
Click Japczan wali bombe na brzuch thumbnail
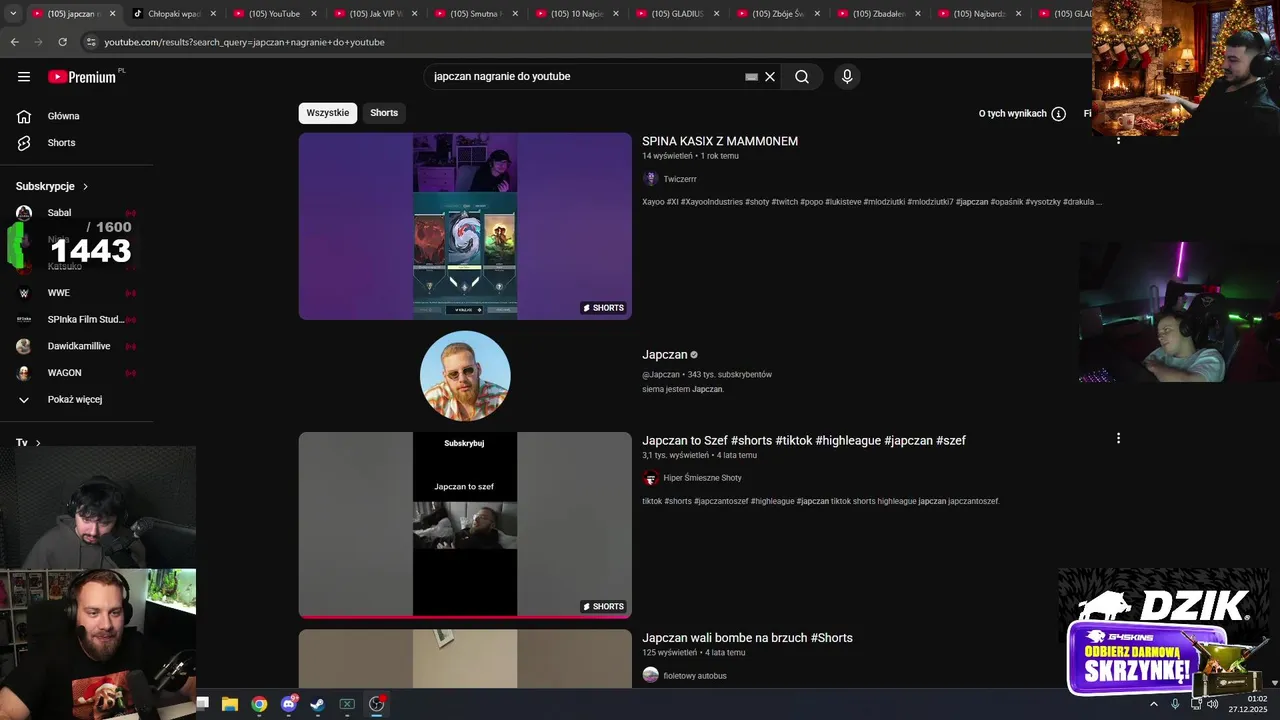coord(465,659)
